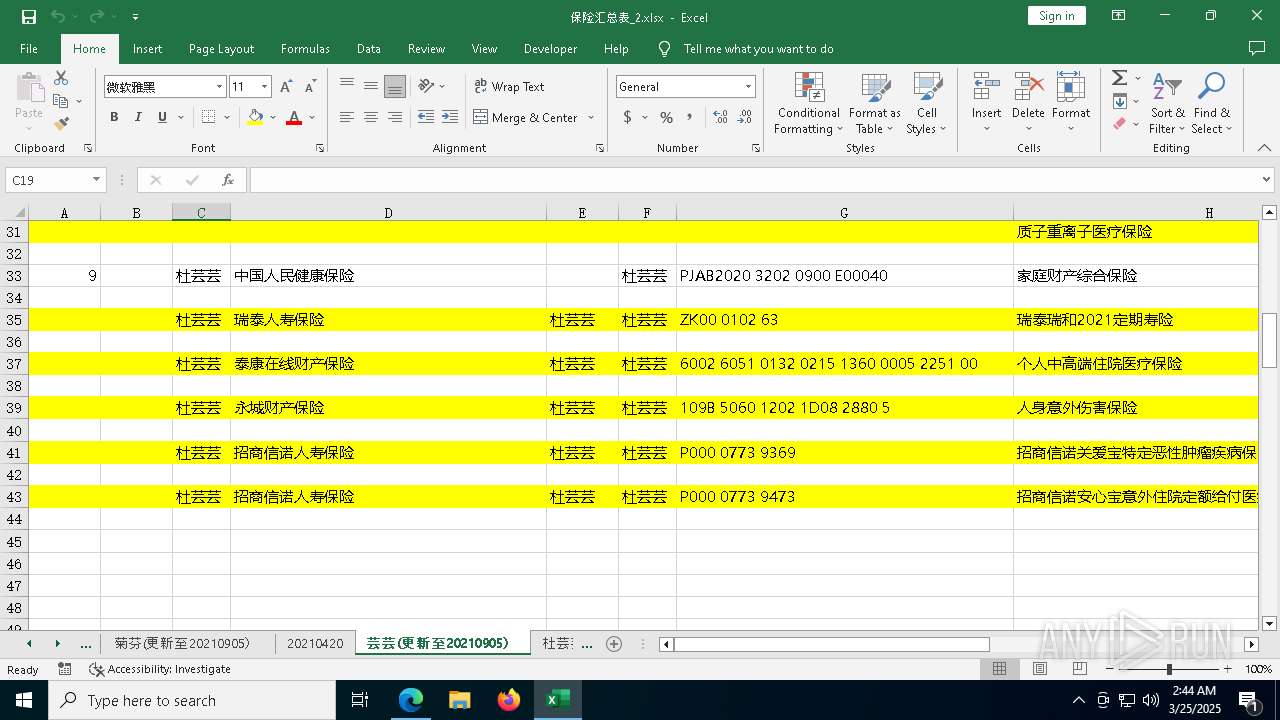Click the new sheet plus icon
1280x720 pixels.
(x=614, y=644)
